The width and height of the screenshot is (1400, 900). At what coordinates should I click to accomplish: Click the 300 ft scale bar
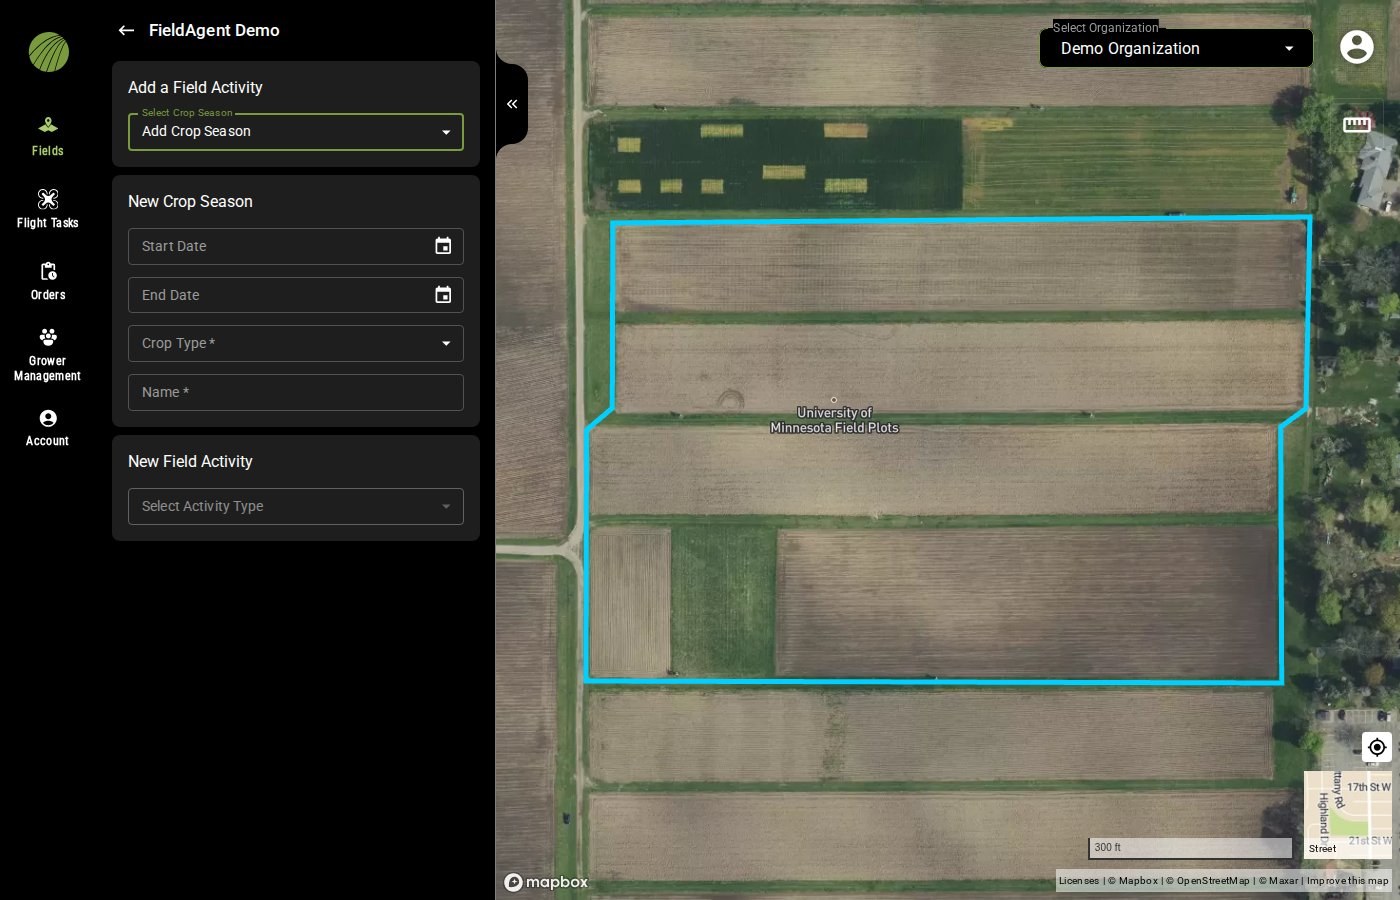click(1190, 848)
